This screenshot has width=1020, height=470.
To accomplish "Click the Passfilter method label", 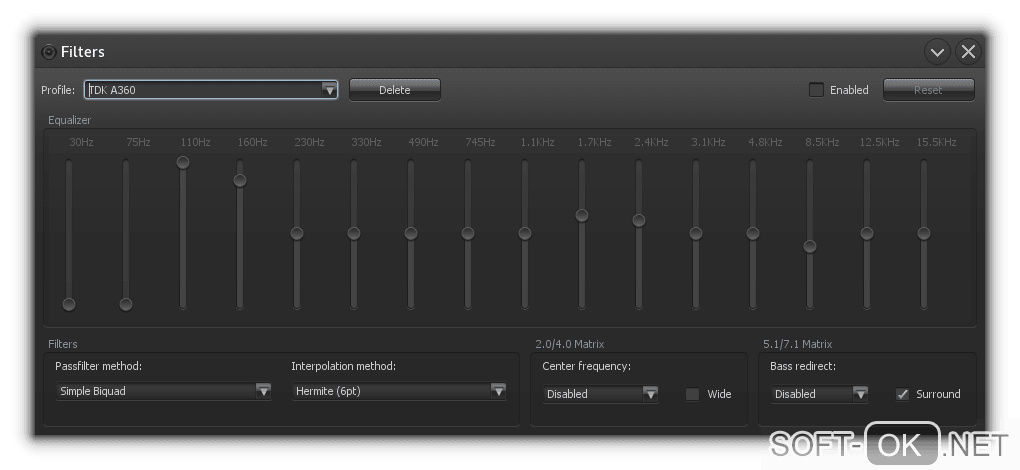I will pos(99,367).
